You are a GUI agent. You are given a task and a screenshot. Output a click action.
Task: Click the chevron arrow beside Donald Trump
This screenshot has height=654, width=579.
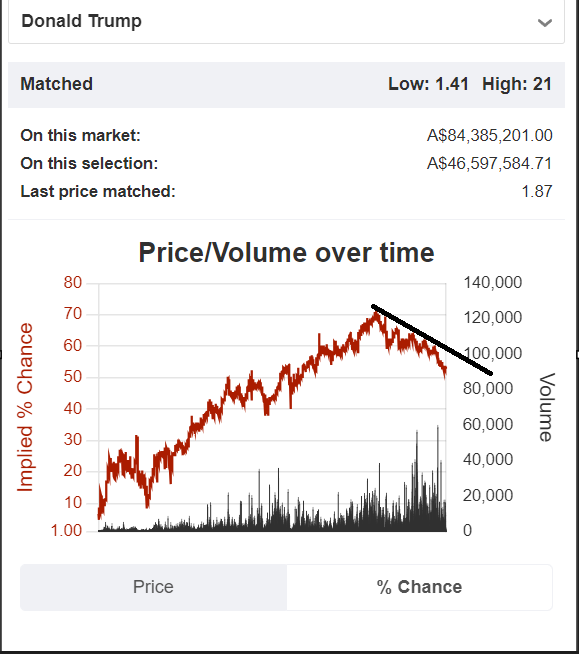click(545, 23)
